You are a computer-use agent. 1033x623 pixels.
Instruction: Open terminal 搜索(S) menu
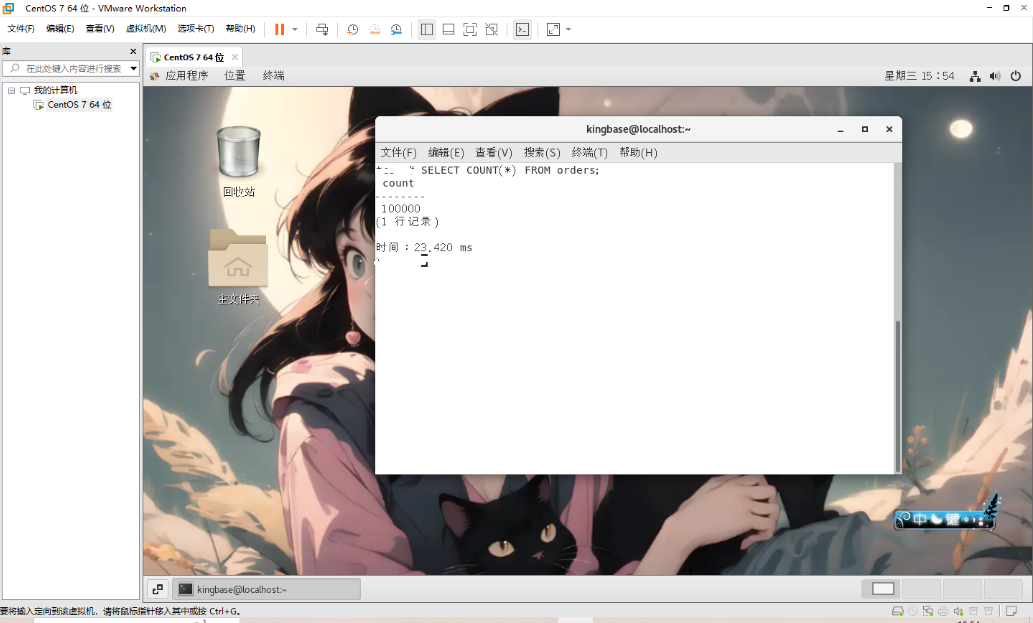[542, 153]
